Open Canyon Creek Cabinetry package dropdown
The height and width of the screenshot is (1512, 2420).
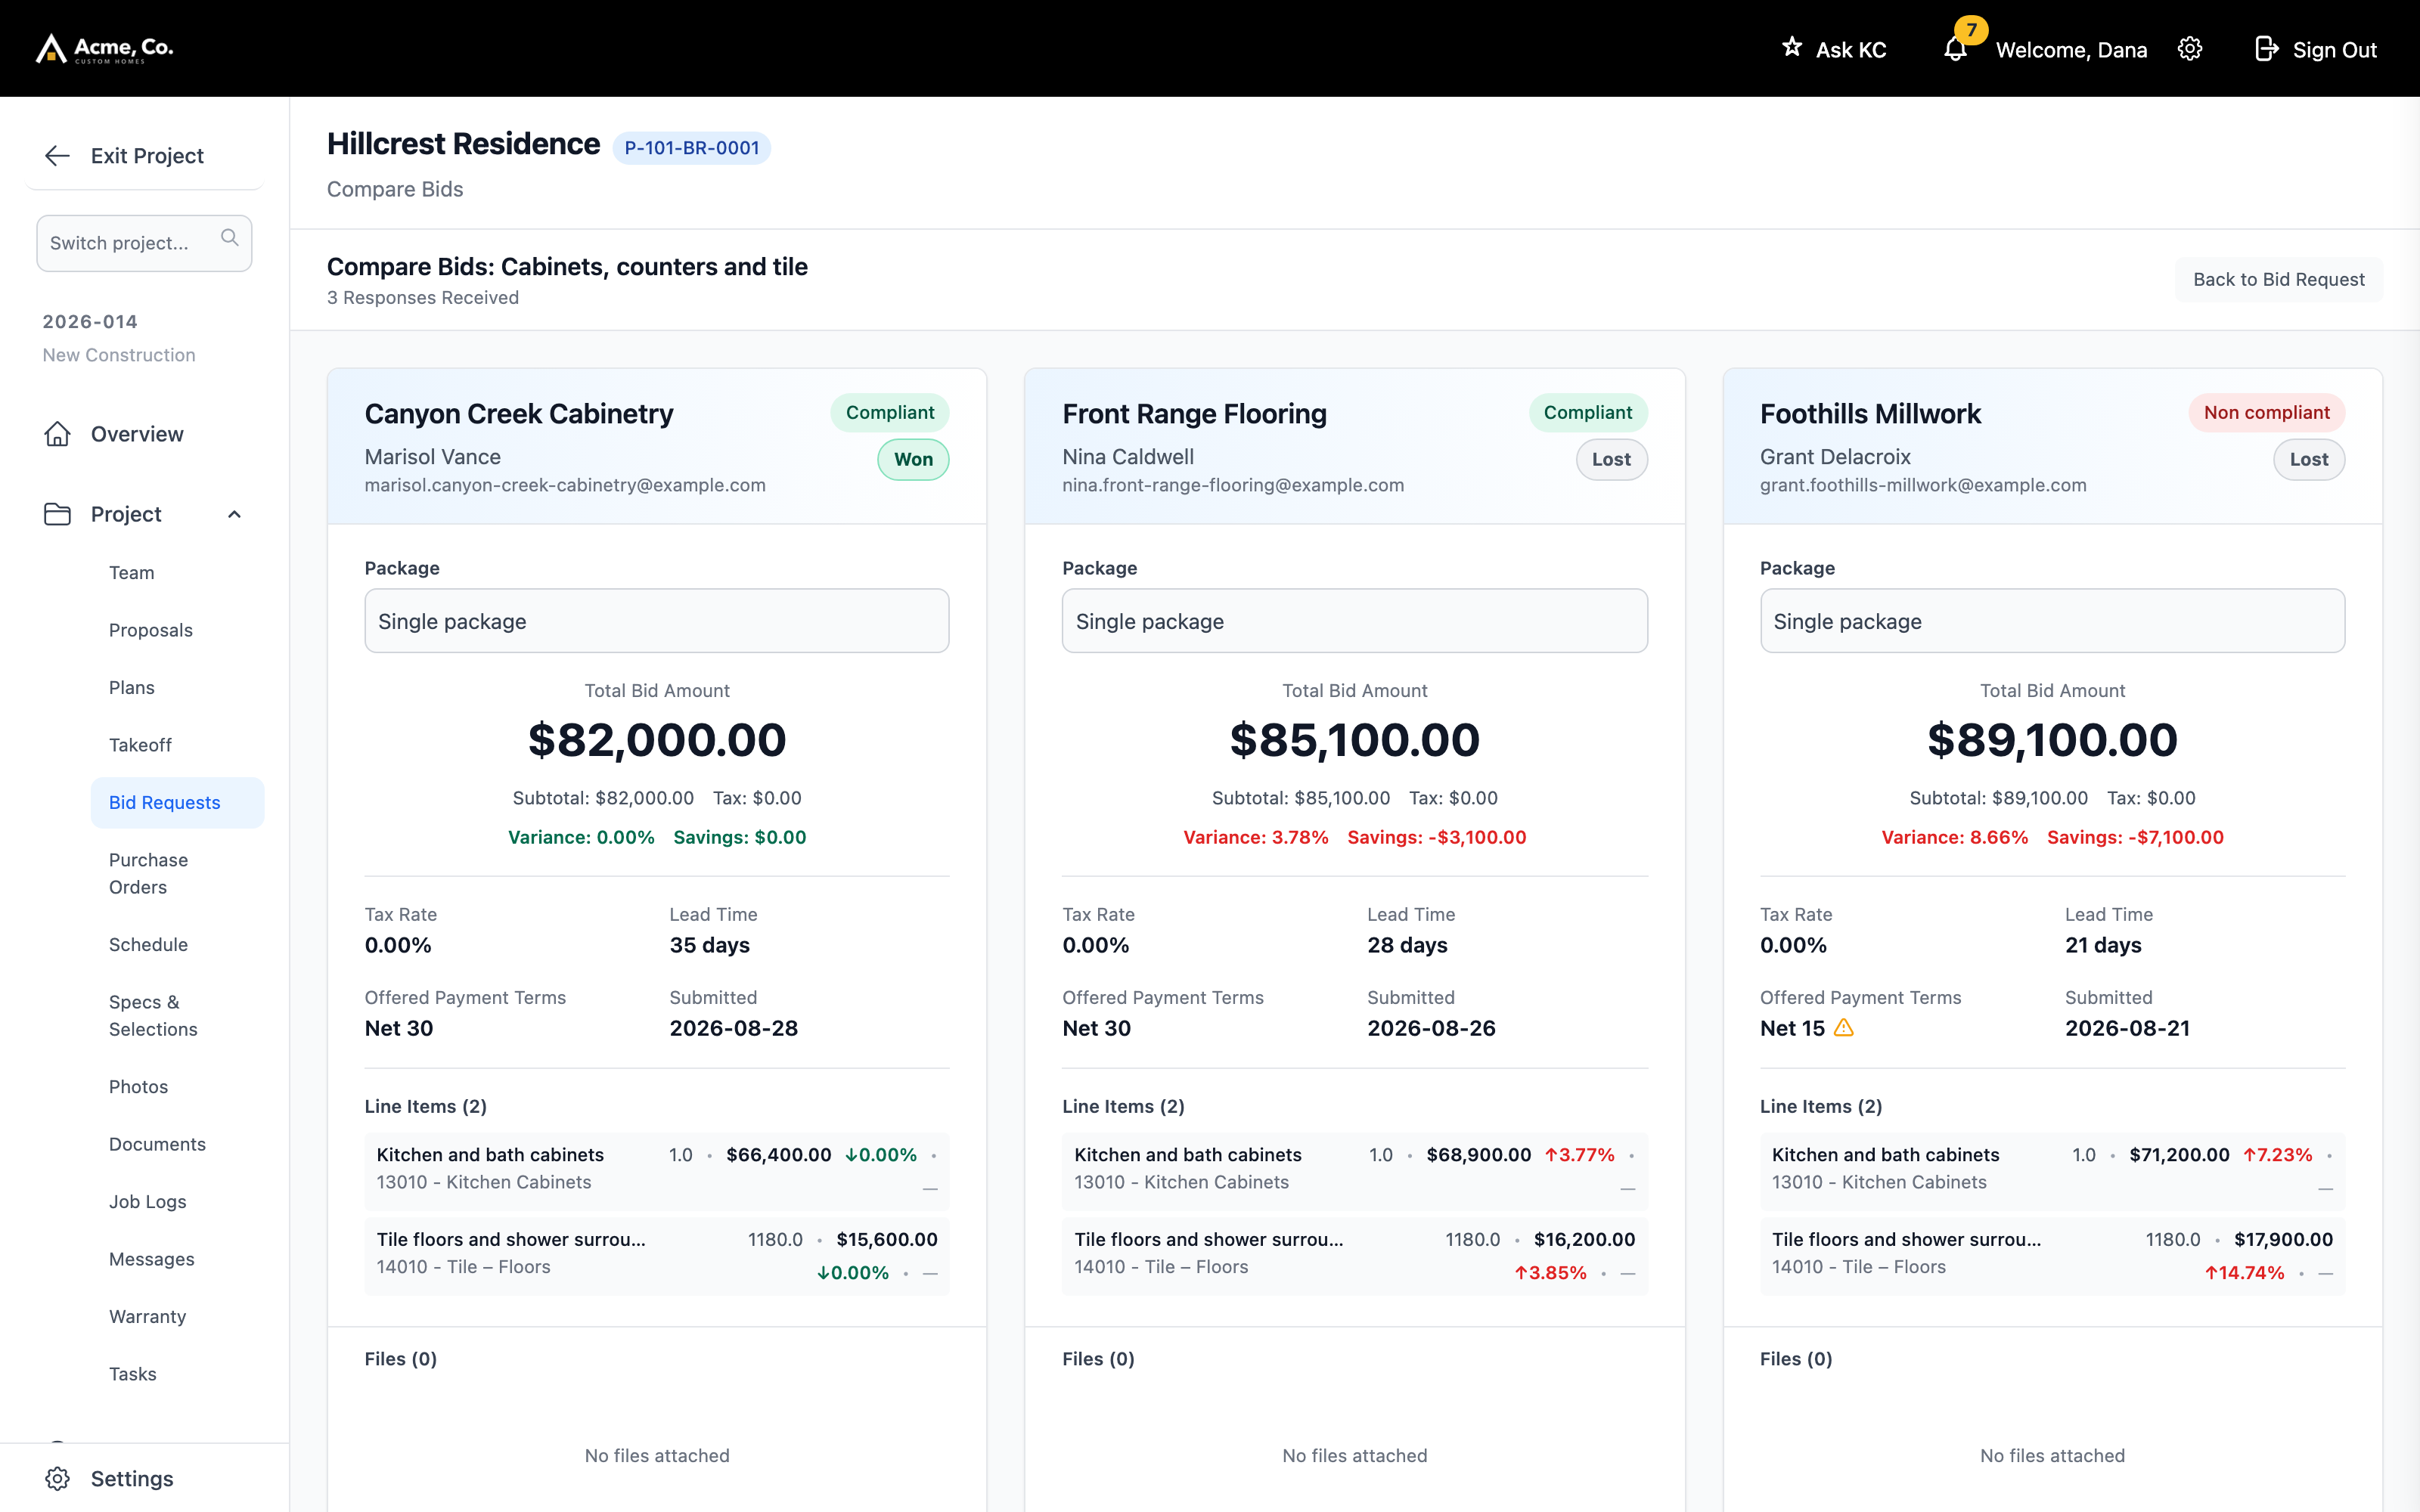tap(657, 621)
